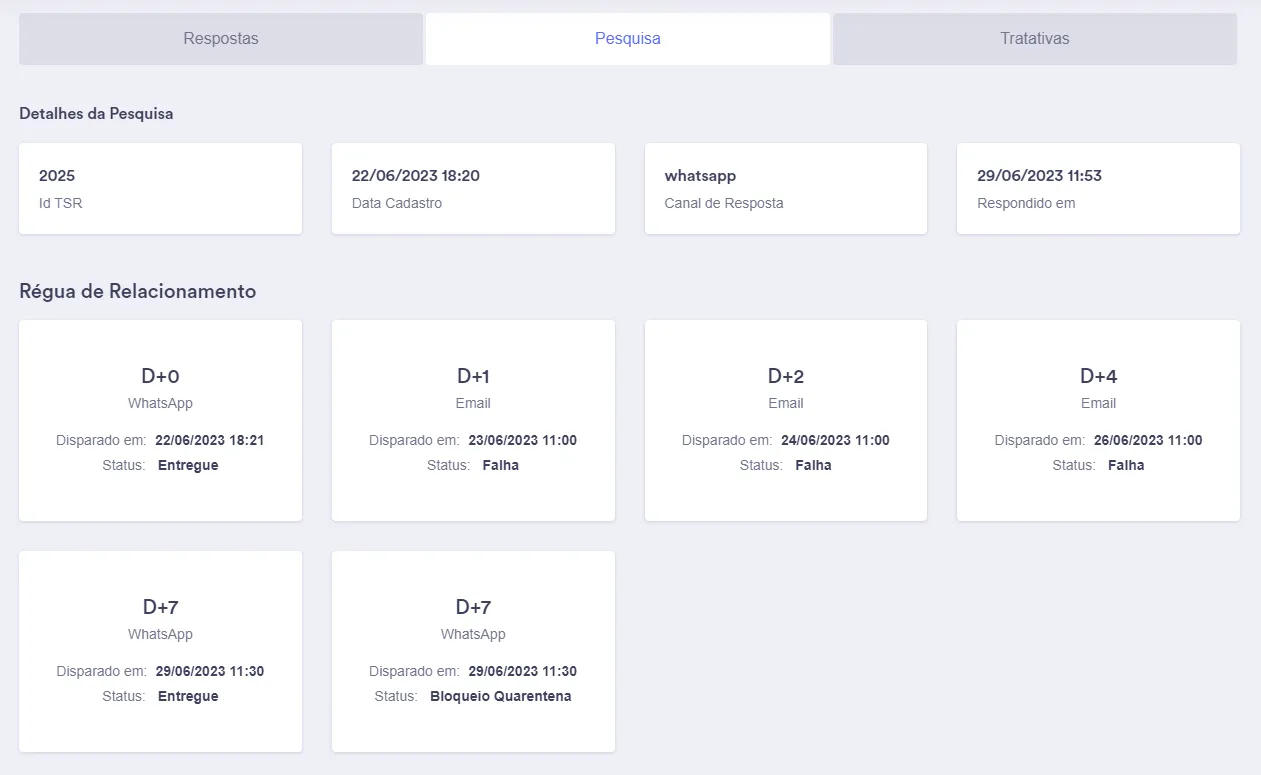Screen dimensions: 1261x775
Task: Select the D+0 card title
Action: click(x=160, y=376)
